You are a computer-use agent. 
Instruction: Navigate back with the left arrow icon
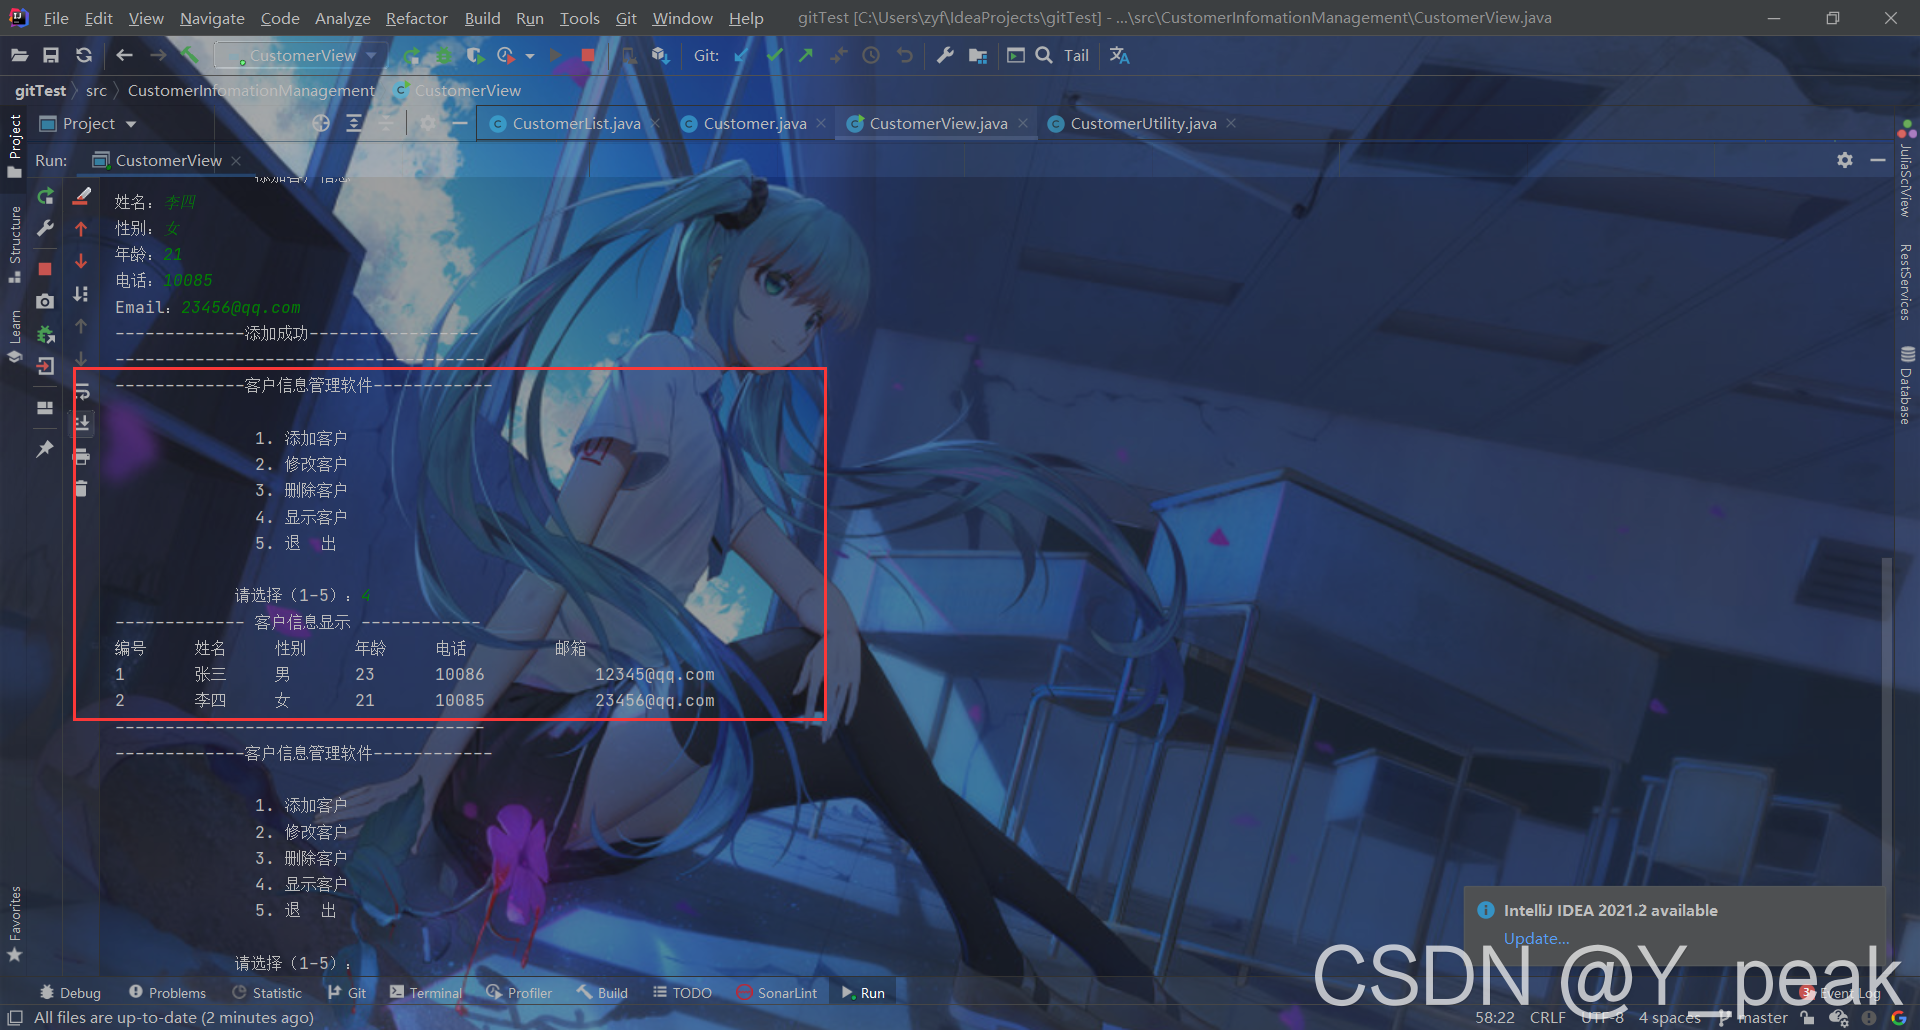(124, 55)
